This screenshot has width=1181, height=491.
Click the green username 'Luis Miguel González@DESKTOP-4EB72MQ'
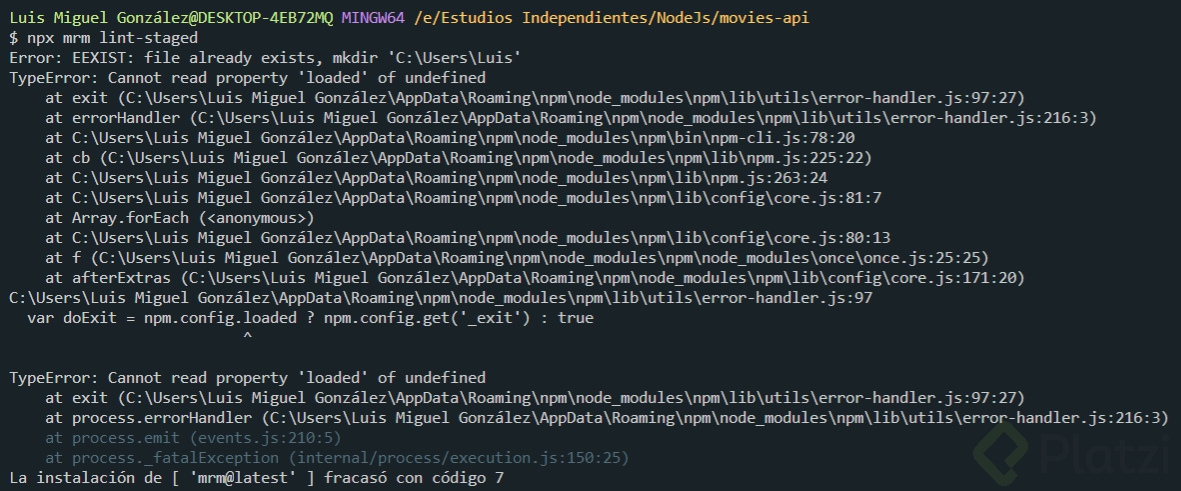click(x=171, y=17)
